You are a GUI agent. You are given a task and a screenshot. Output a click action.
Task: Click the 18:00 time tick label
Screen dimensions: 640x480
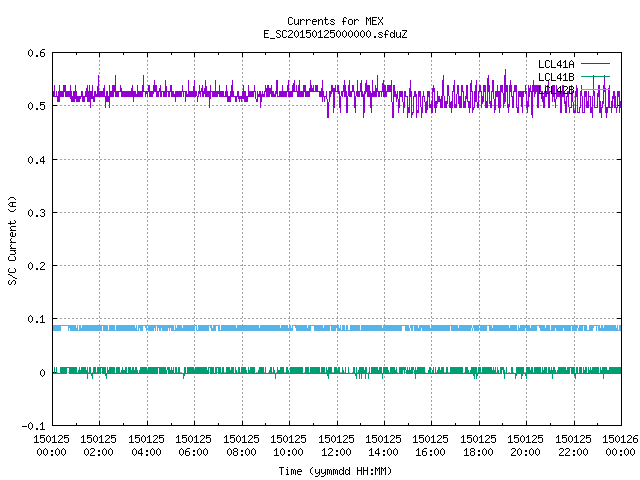point(478,452)
